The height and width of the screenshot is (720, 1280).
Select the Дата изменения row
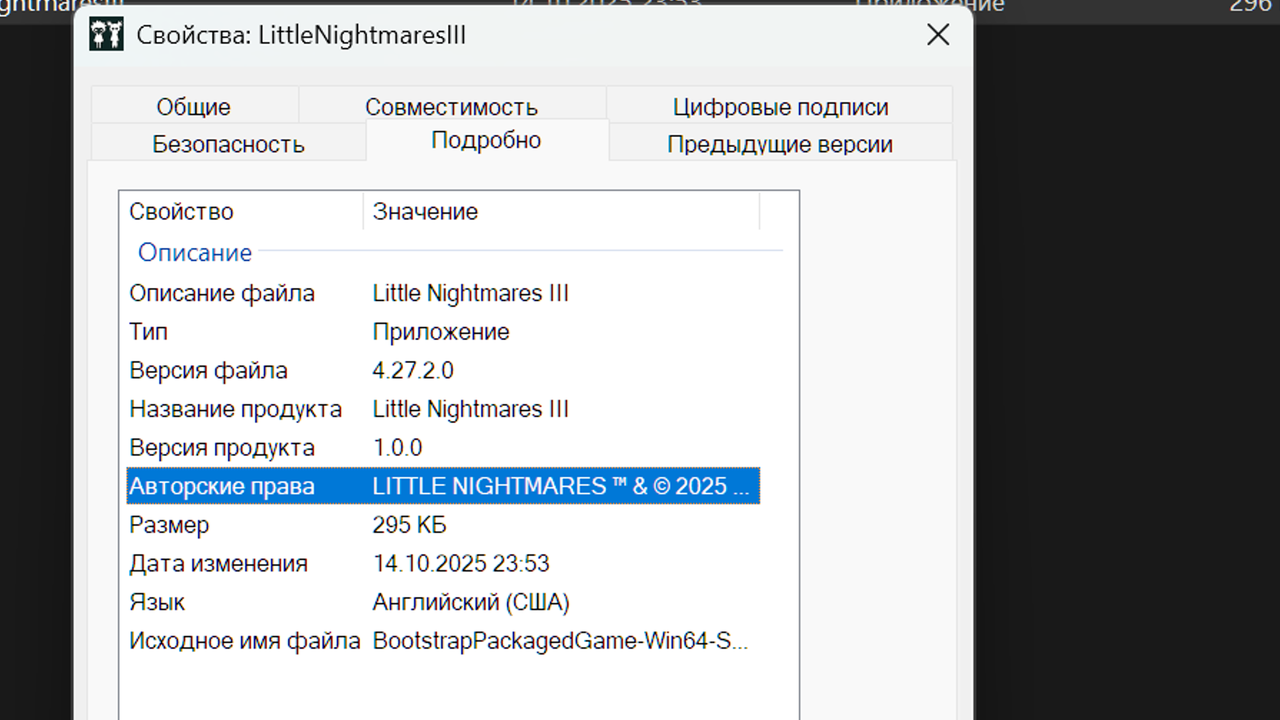point(443,564)
